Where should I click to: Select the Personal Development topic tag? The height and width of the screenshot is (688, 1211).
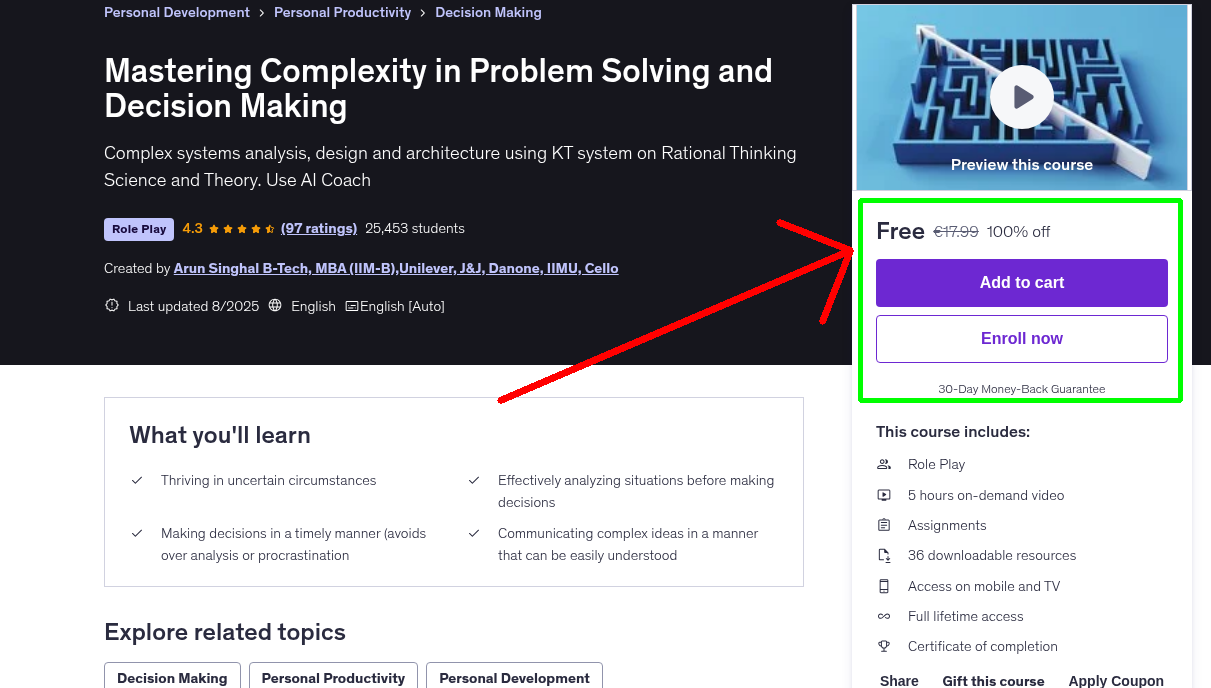[514, 678]
